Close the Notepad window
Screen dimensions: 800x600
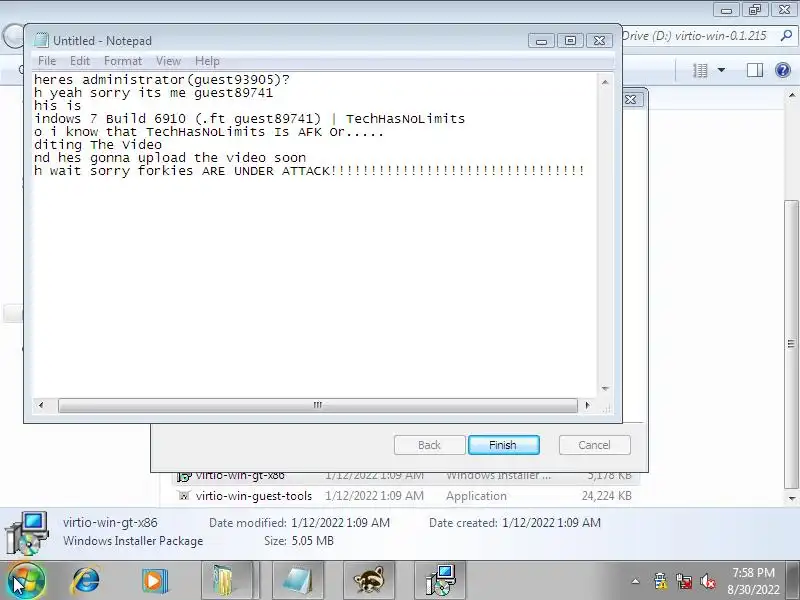click(x=599, y=41)
